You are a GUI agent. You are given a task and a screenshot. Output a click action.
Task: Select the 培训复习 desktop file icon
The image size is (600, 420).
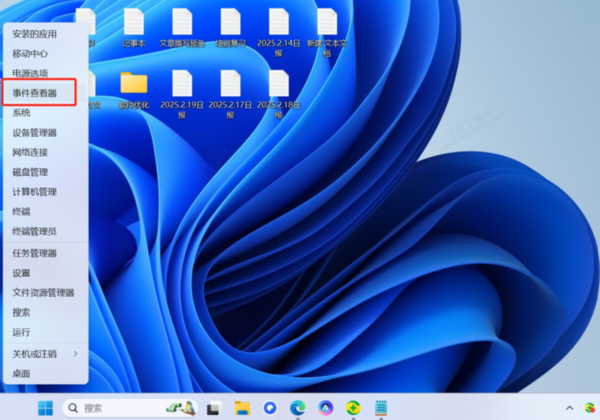[230, 29]
